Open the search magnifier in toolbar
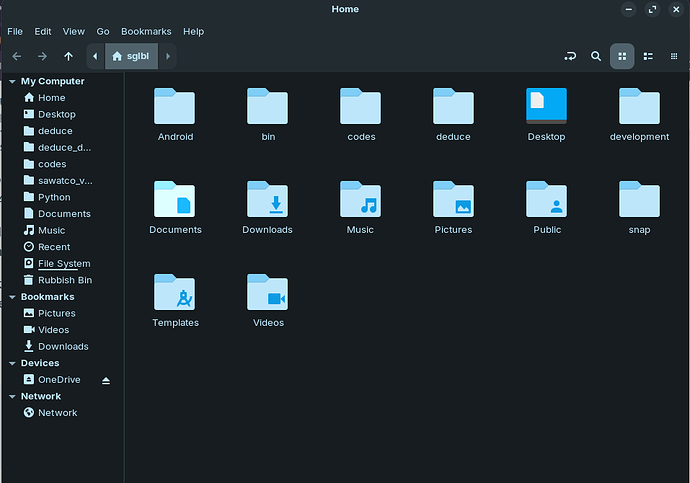This screenshot has width=690, height=483. pyautogui.click(x=596, y=57)
